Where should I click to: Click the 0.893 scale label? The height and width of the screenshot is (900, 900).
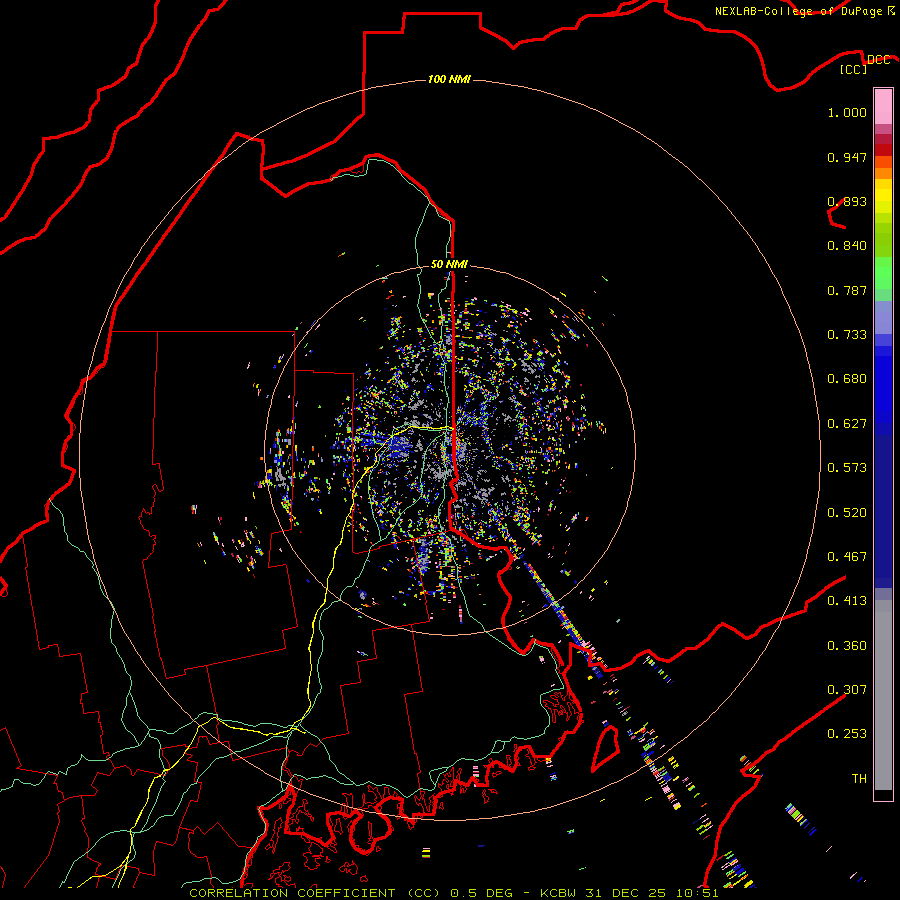(x=847, y=201)
